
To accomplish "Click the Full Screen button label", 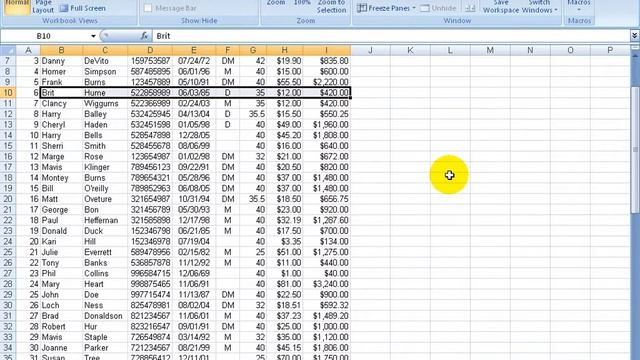I will click(88, 8).
